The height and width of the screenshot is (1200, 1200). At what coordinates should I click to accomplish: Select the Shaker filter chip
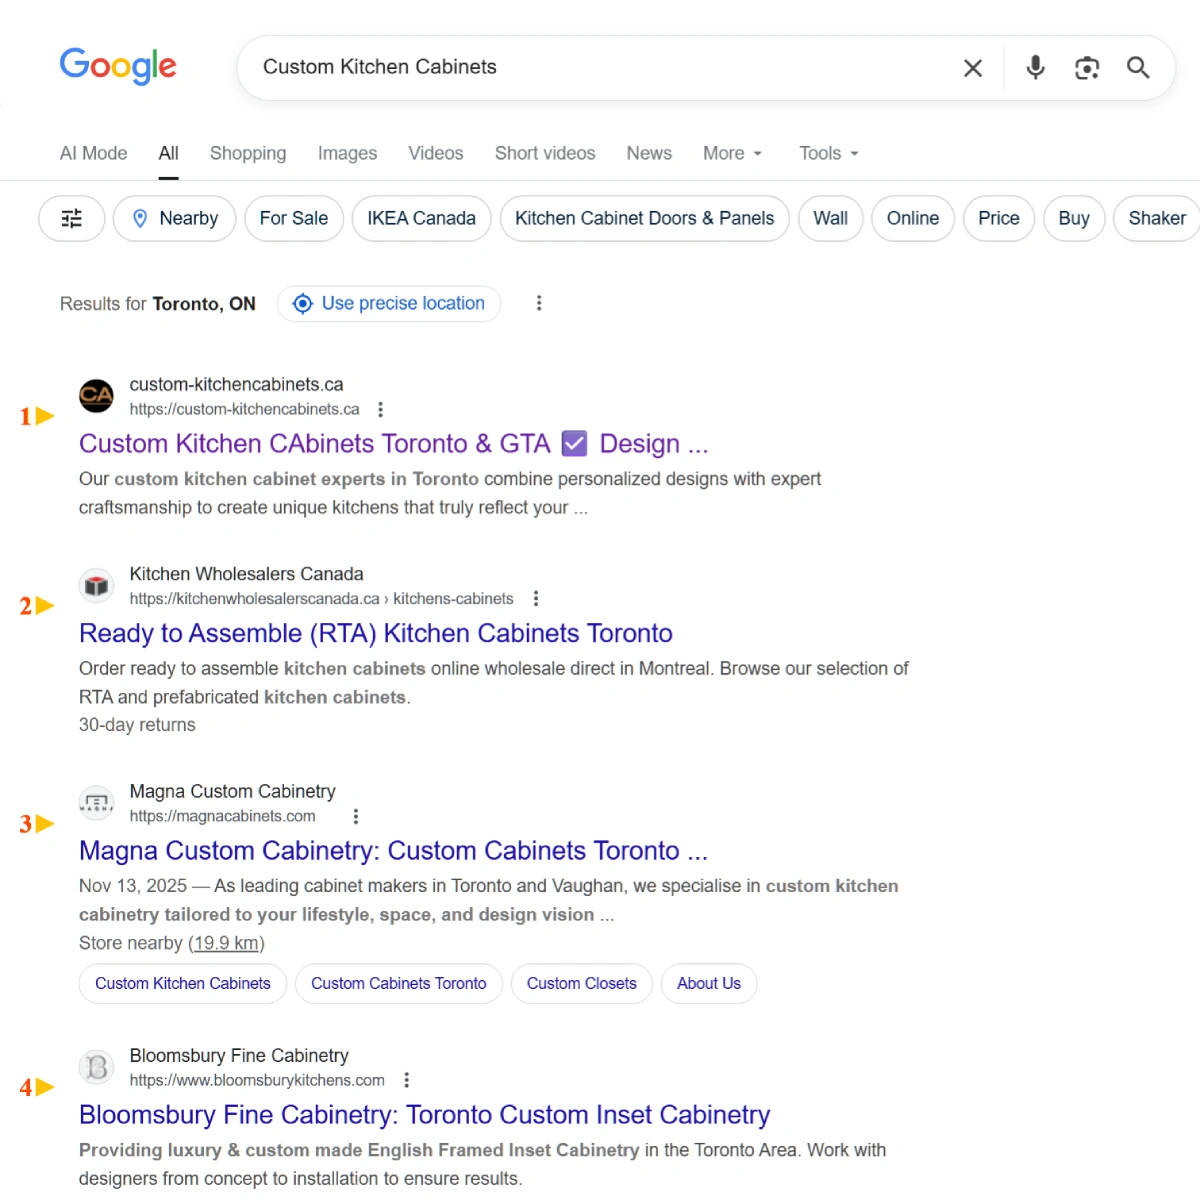1157,218
